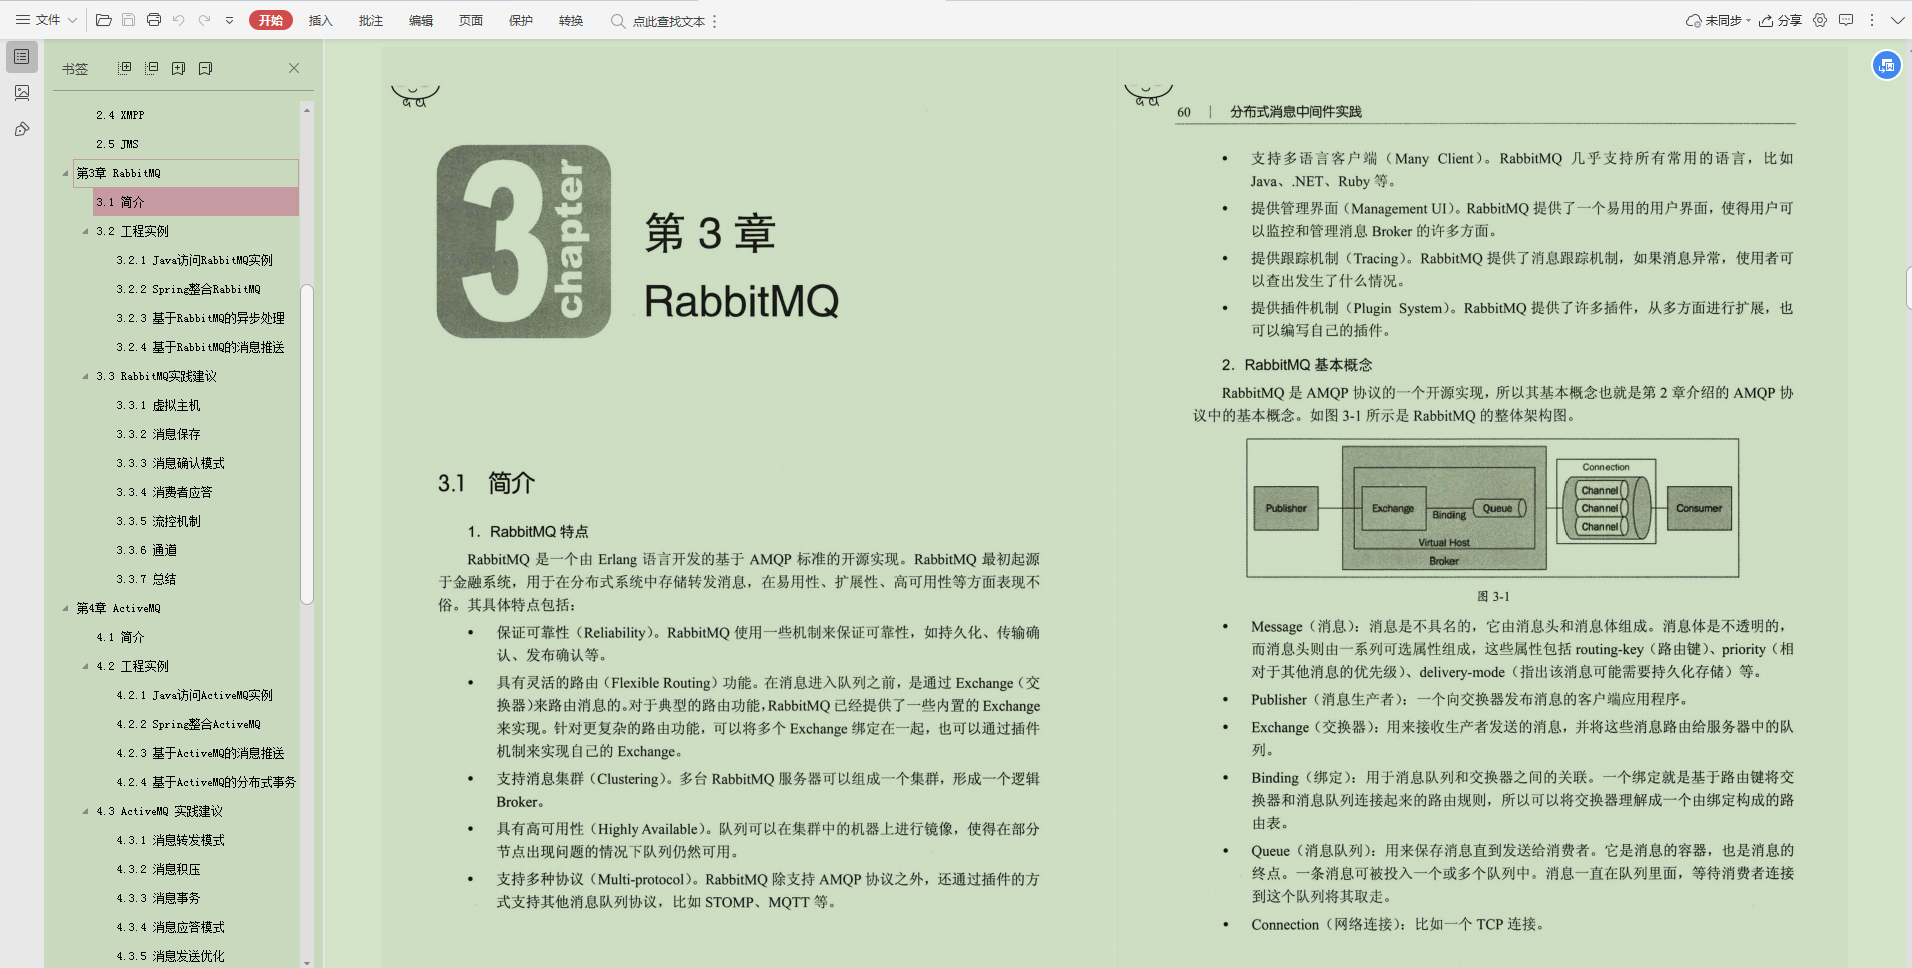Open the quick access customize dropdown
Viewport: 1912px width, 968px height.
pyautogui.click(x=229, y=20)
